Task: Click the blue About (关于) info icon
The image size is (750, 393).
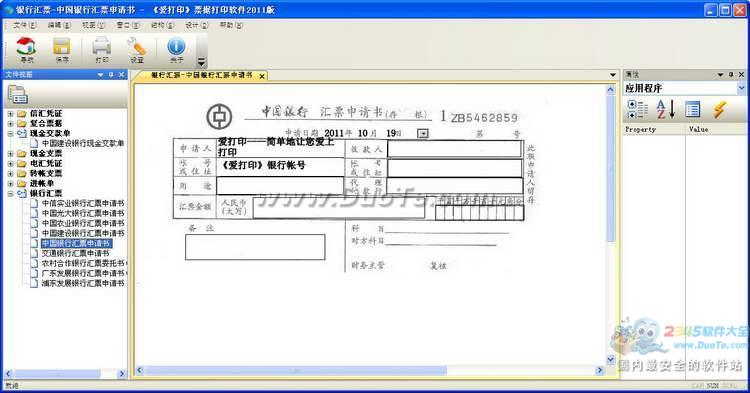Action: click(x=176, y=46)
